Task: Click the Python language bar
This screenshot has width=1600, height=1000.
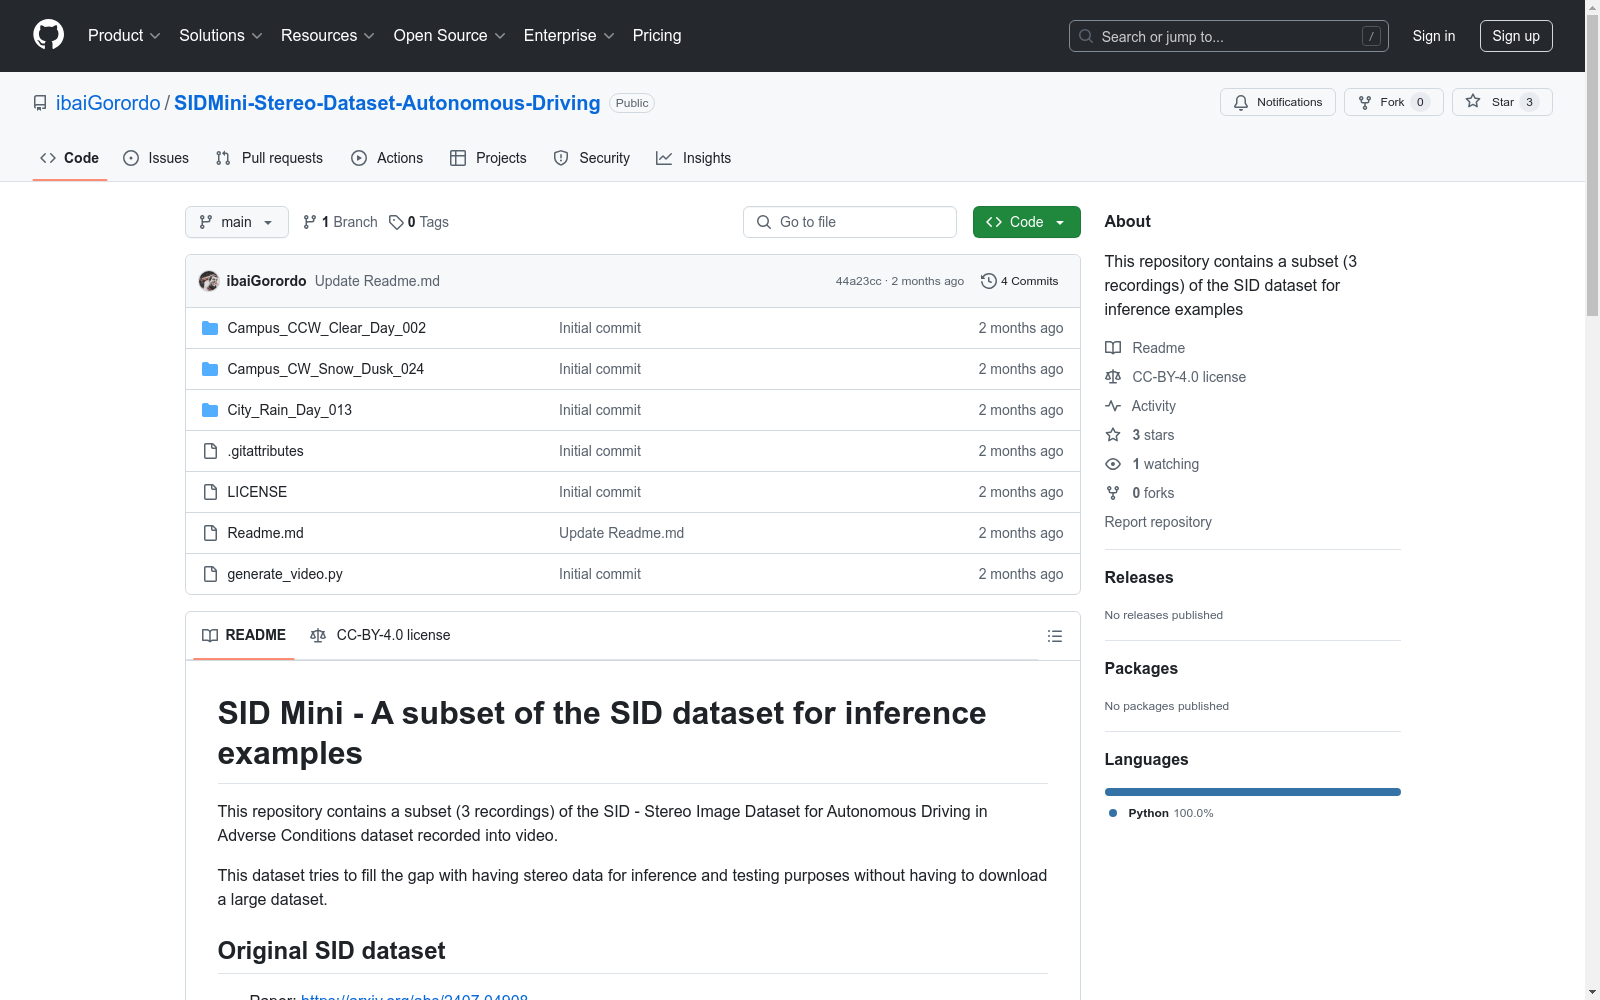Action: click(1253, 792)
